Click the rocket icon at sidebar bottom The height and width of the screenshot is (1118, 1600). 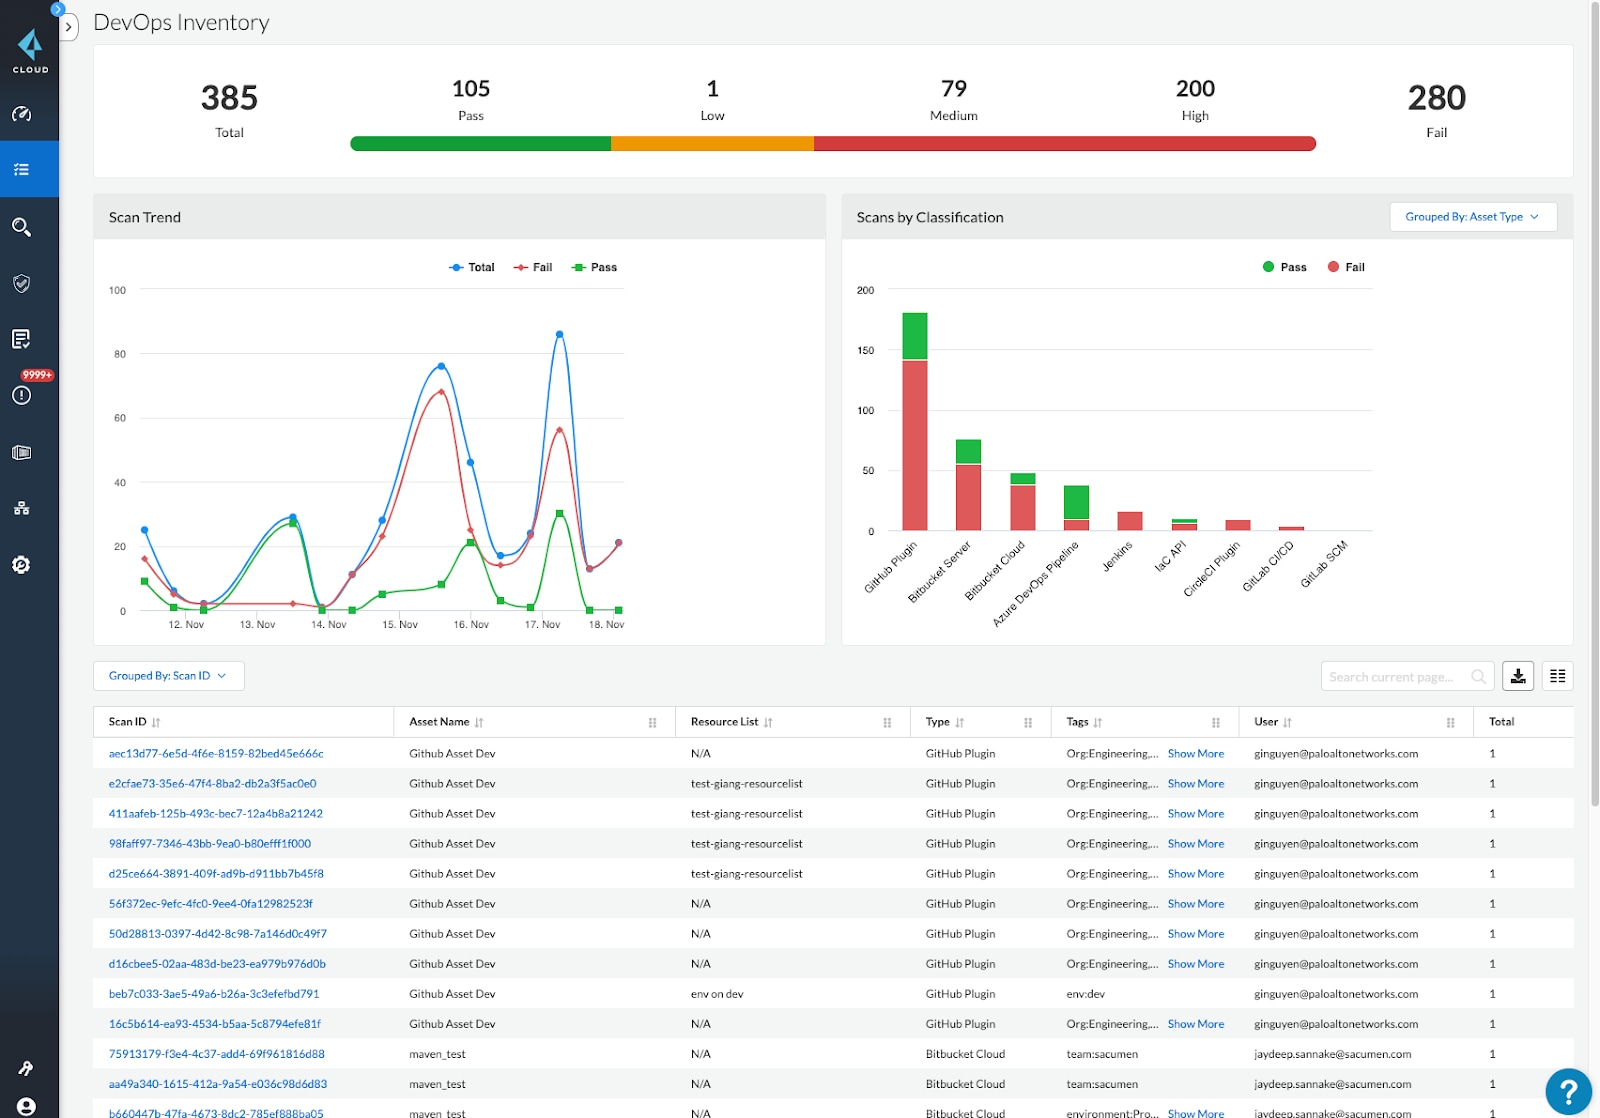coord(26,1068)
